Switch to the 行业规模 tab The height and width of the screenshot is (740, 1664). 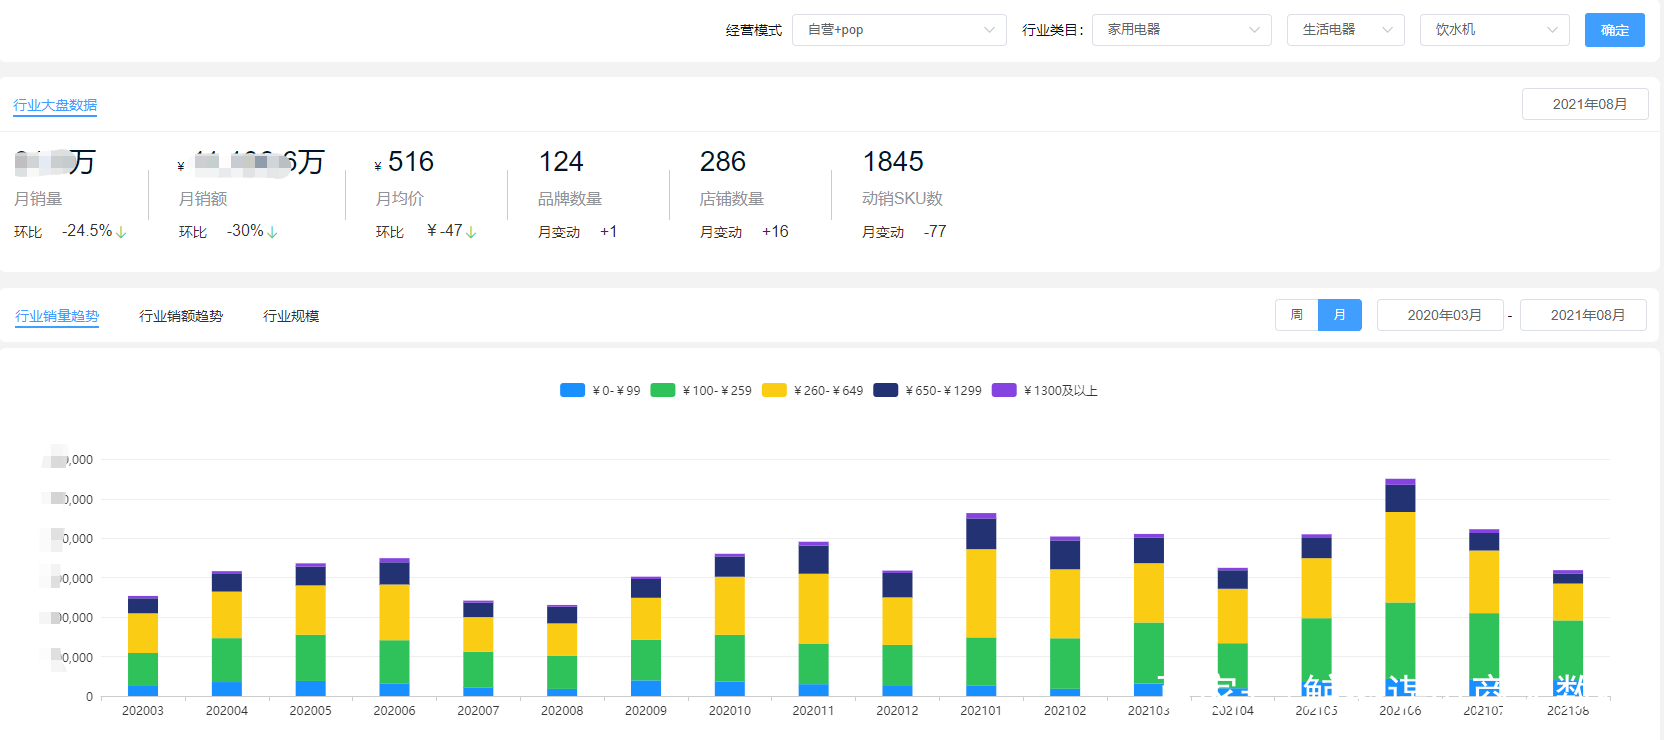(x=291, y=316)
